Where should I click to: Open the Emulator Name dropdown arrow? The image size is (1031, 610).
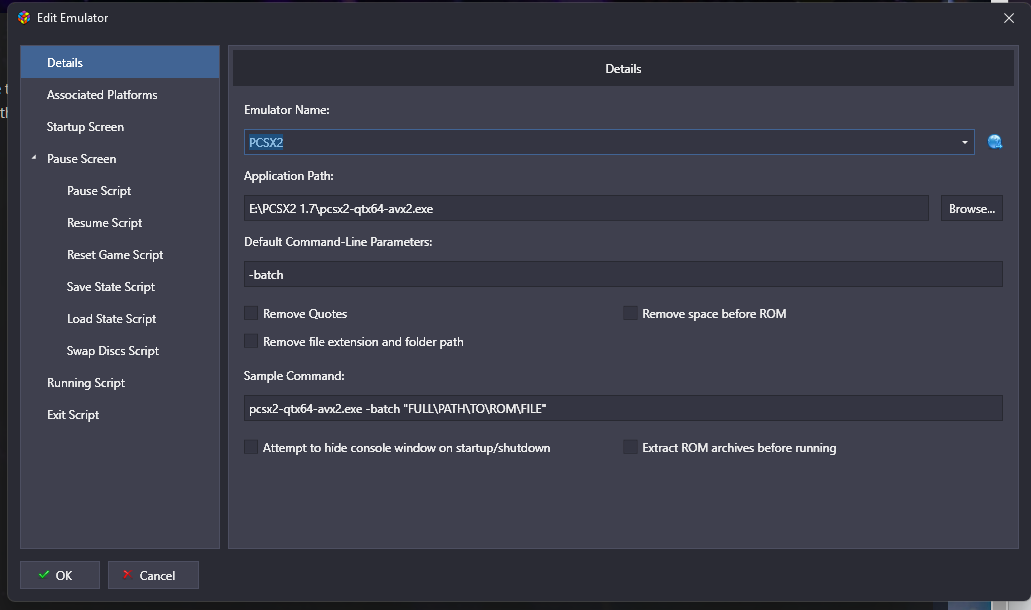965,143
